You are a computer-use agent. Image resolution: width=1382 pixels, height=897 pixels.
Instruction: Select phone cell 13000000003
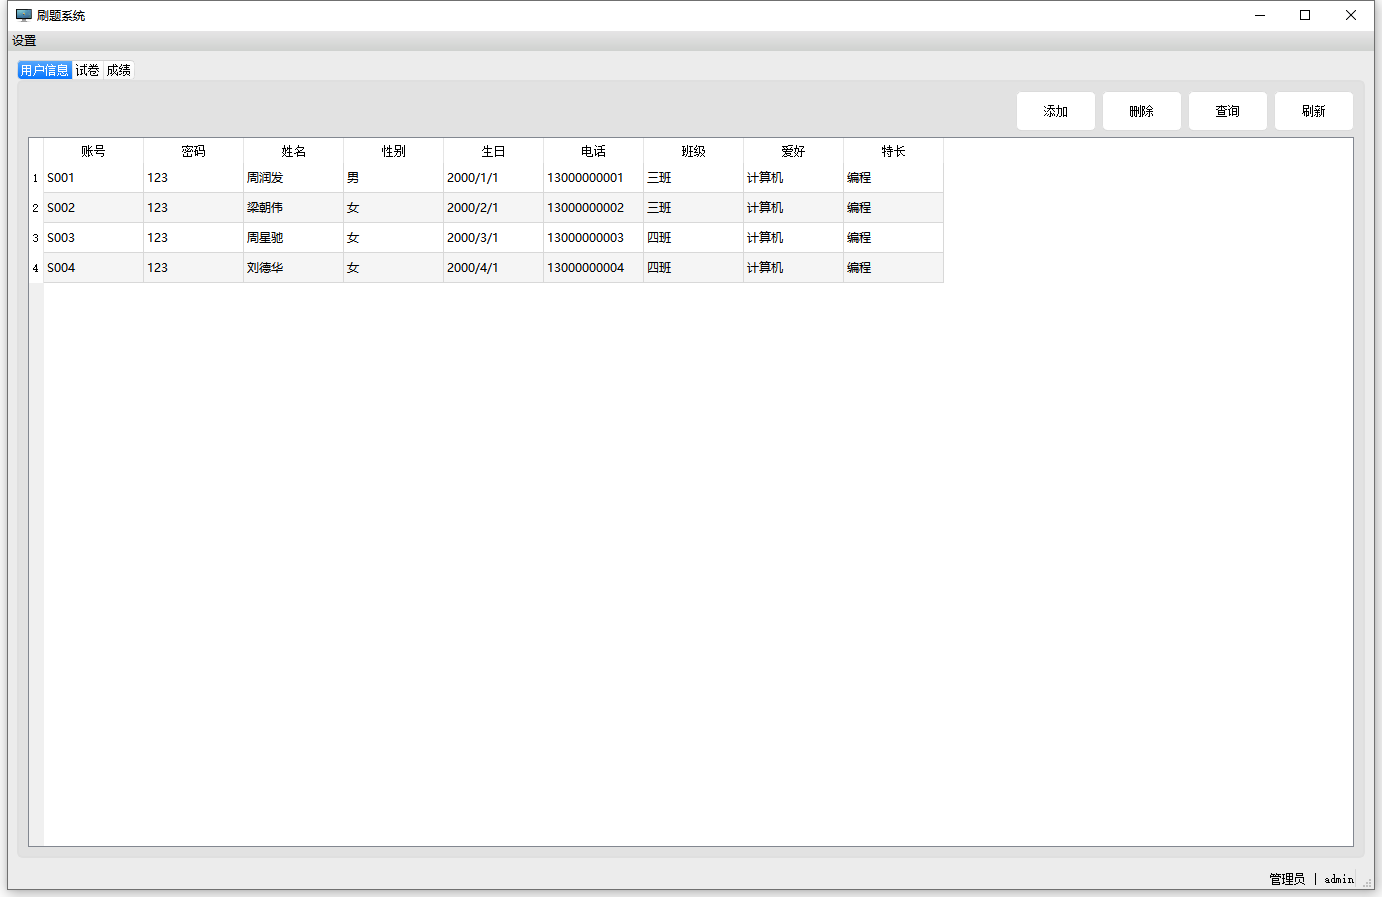click(593, 238)
